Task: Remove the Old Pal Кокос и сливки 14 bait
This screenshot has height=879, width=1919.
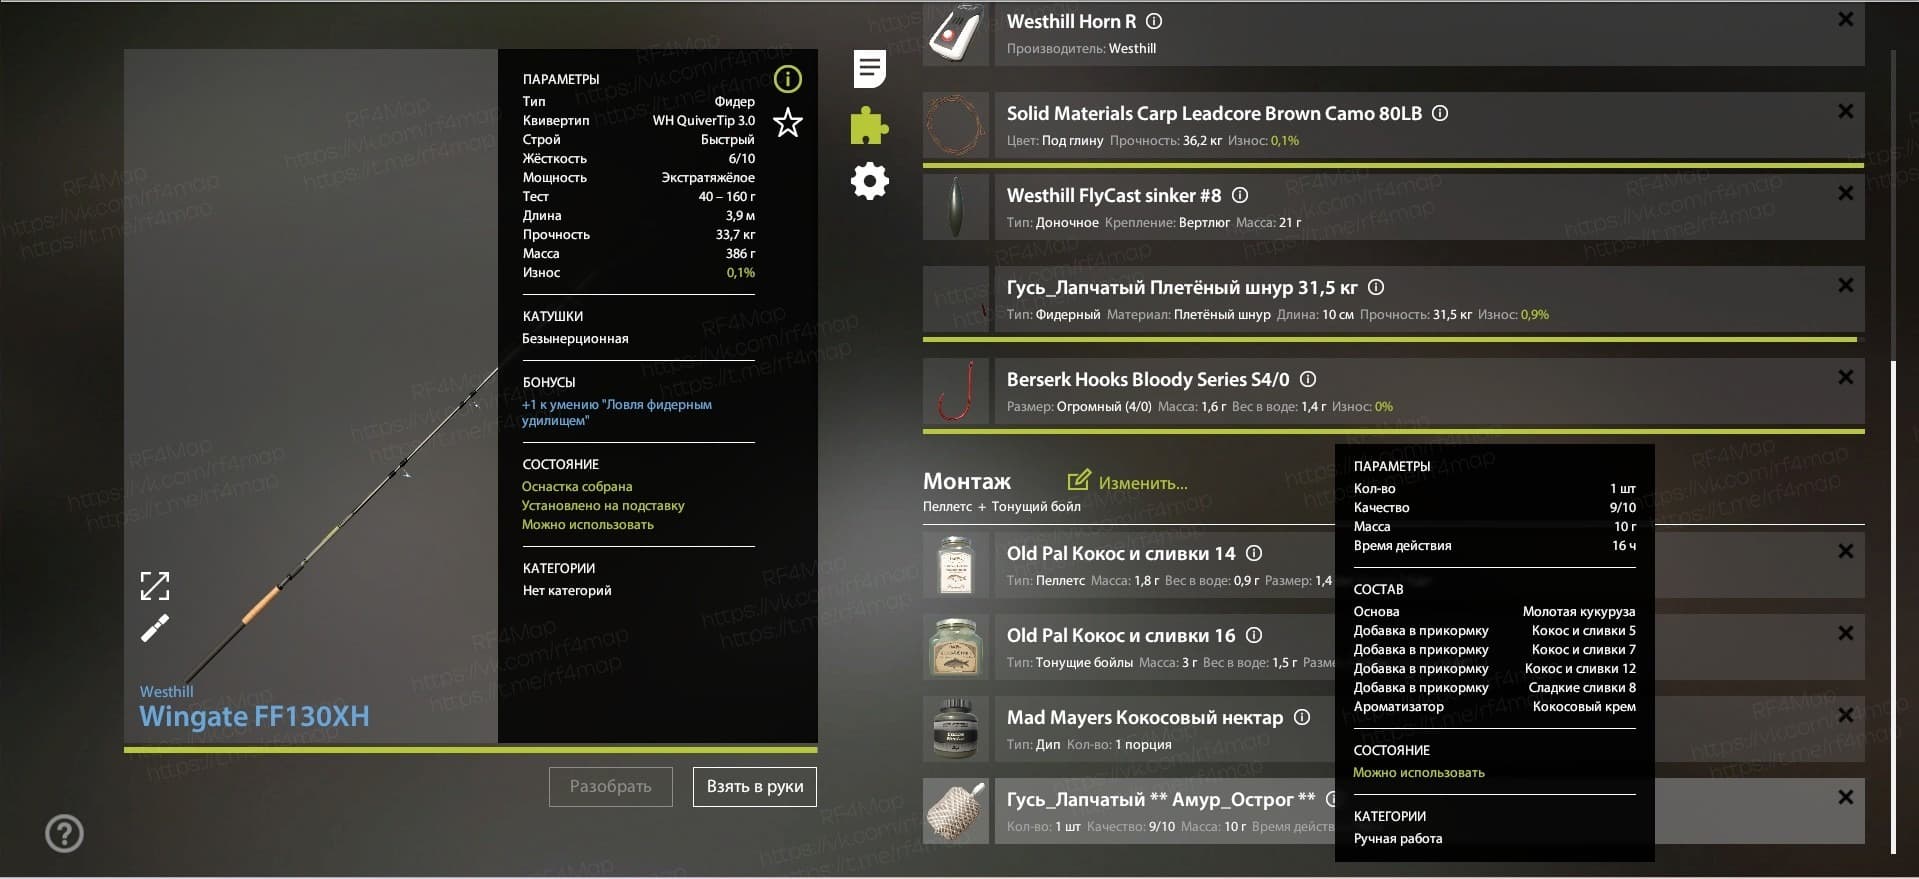Action: pyautogui.click(x=1846, y=551)
